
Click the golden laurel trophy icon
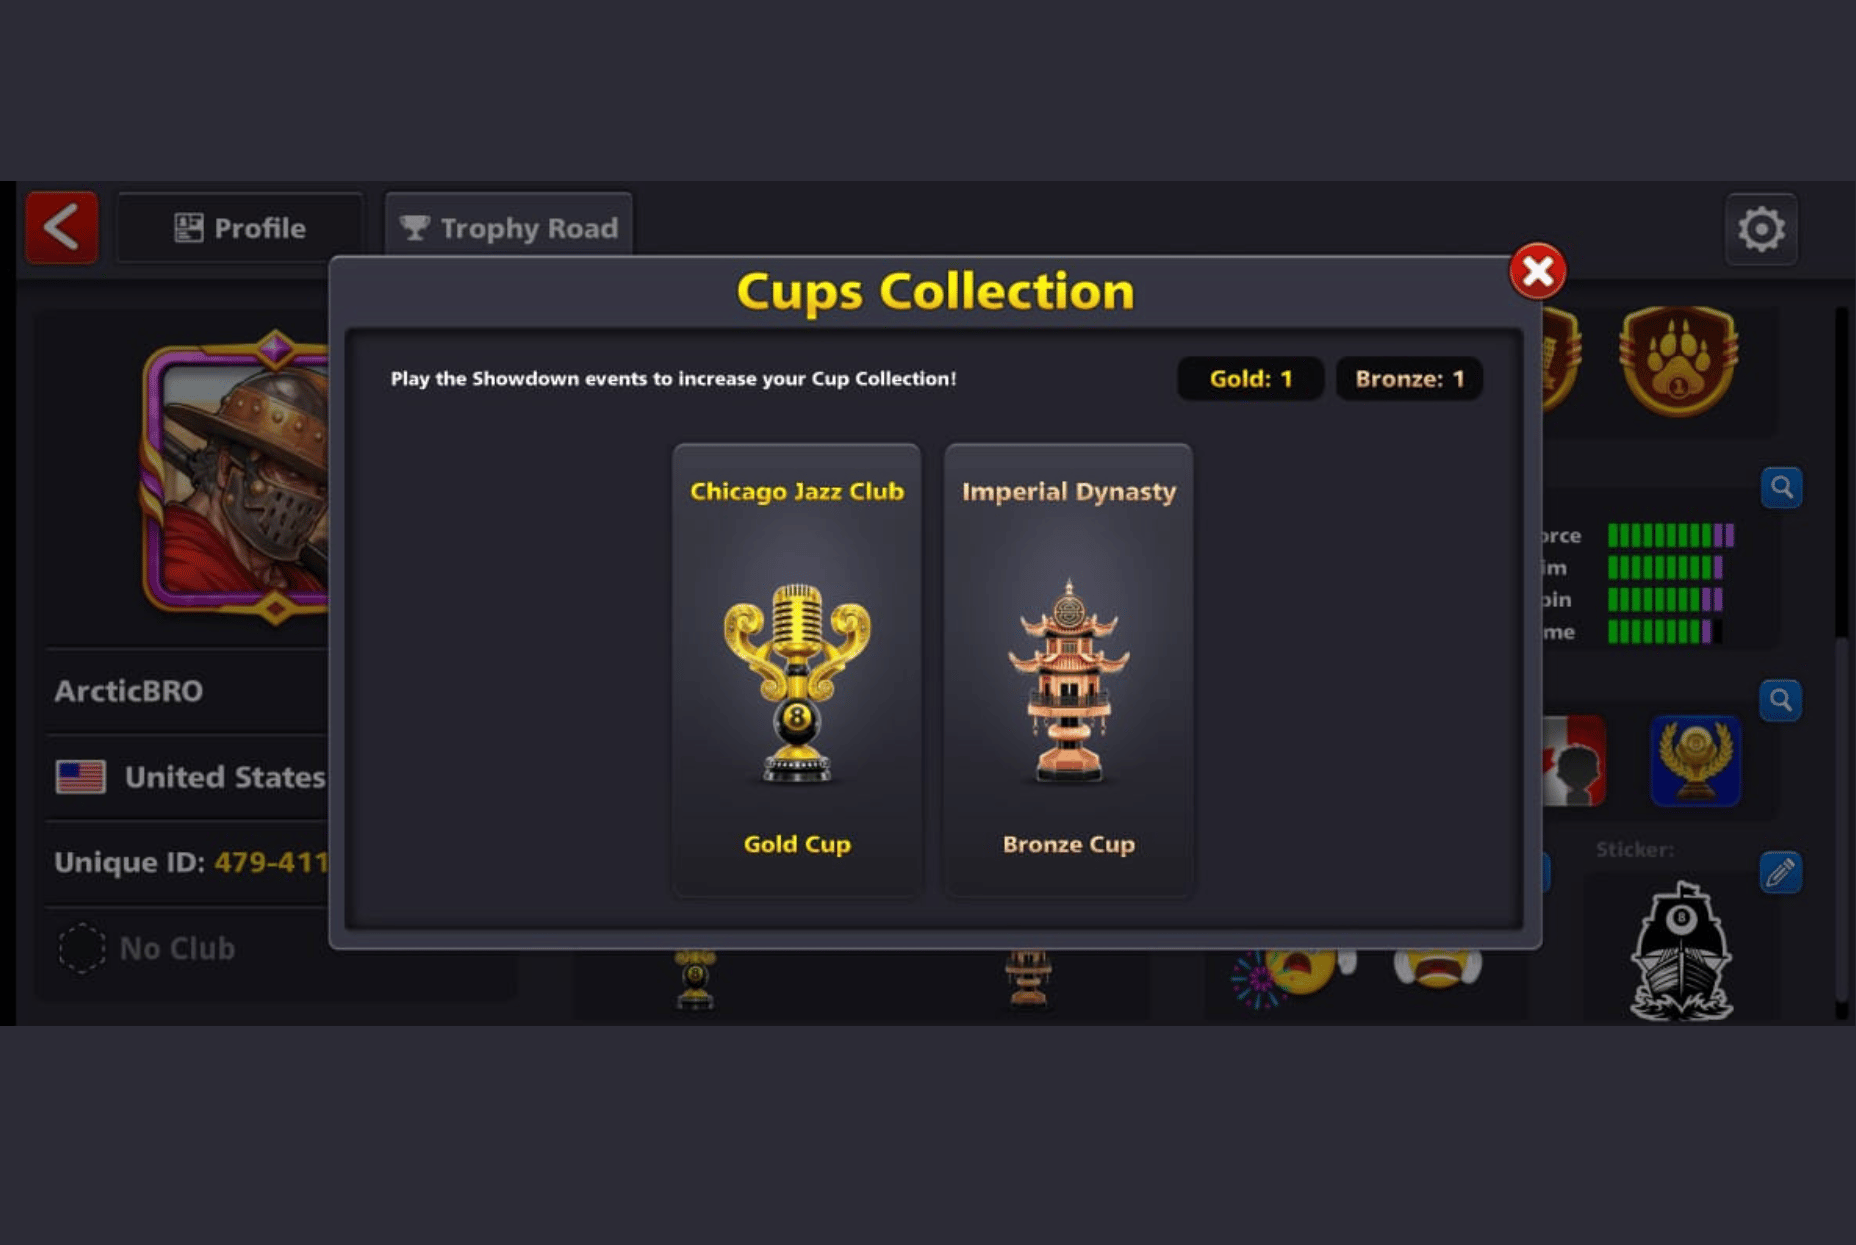pyautogui.click(x=1695, y=761)
